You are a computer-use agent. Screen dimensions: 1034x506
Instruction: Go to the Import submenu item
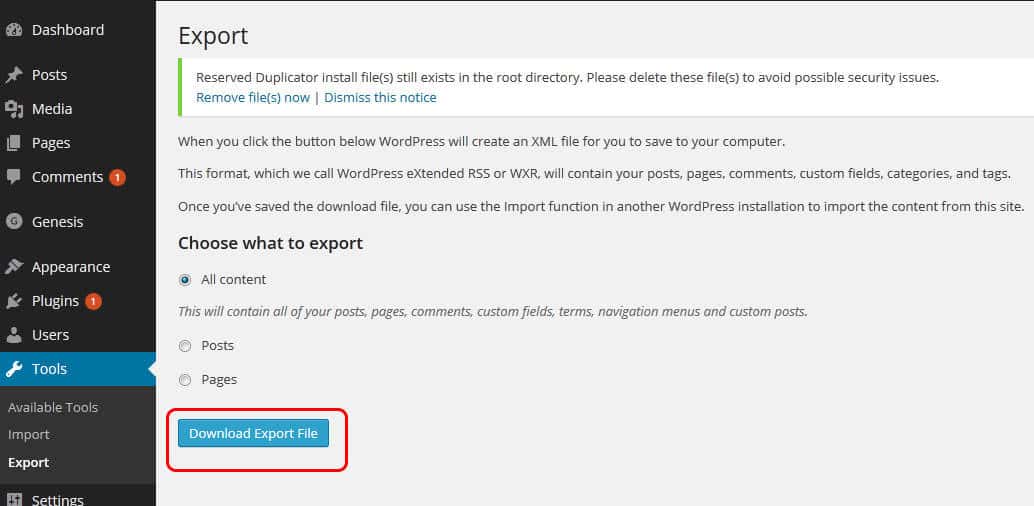(x=29, y=435)
